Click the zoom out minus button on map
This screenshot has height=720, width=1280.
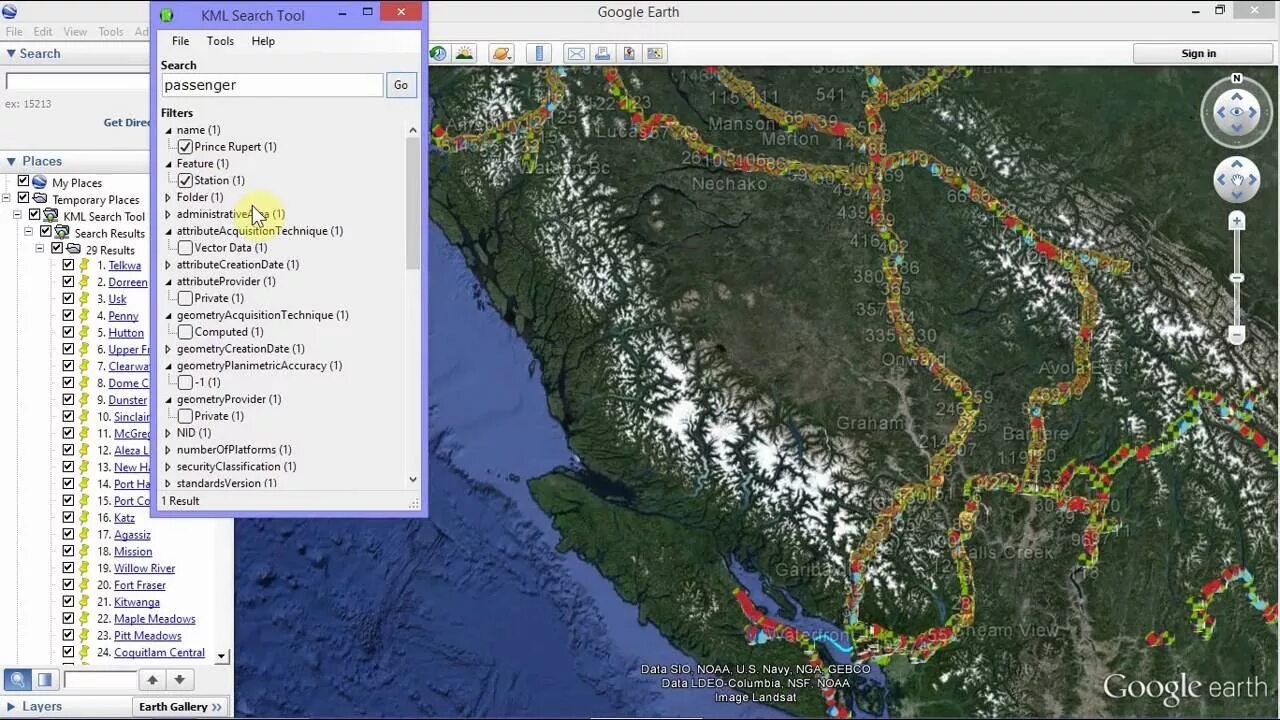pos(1237,335)
